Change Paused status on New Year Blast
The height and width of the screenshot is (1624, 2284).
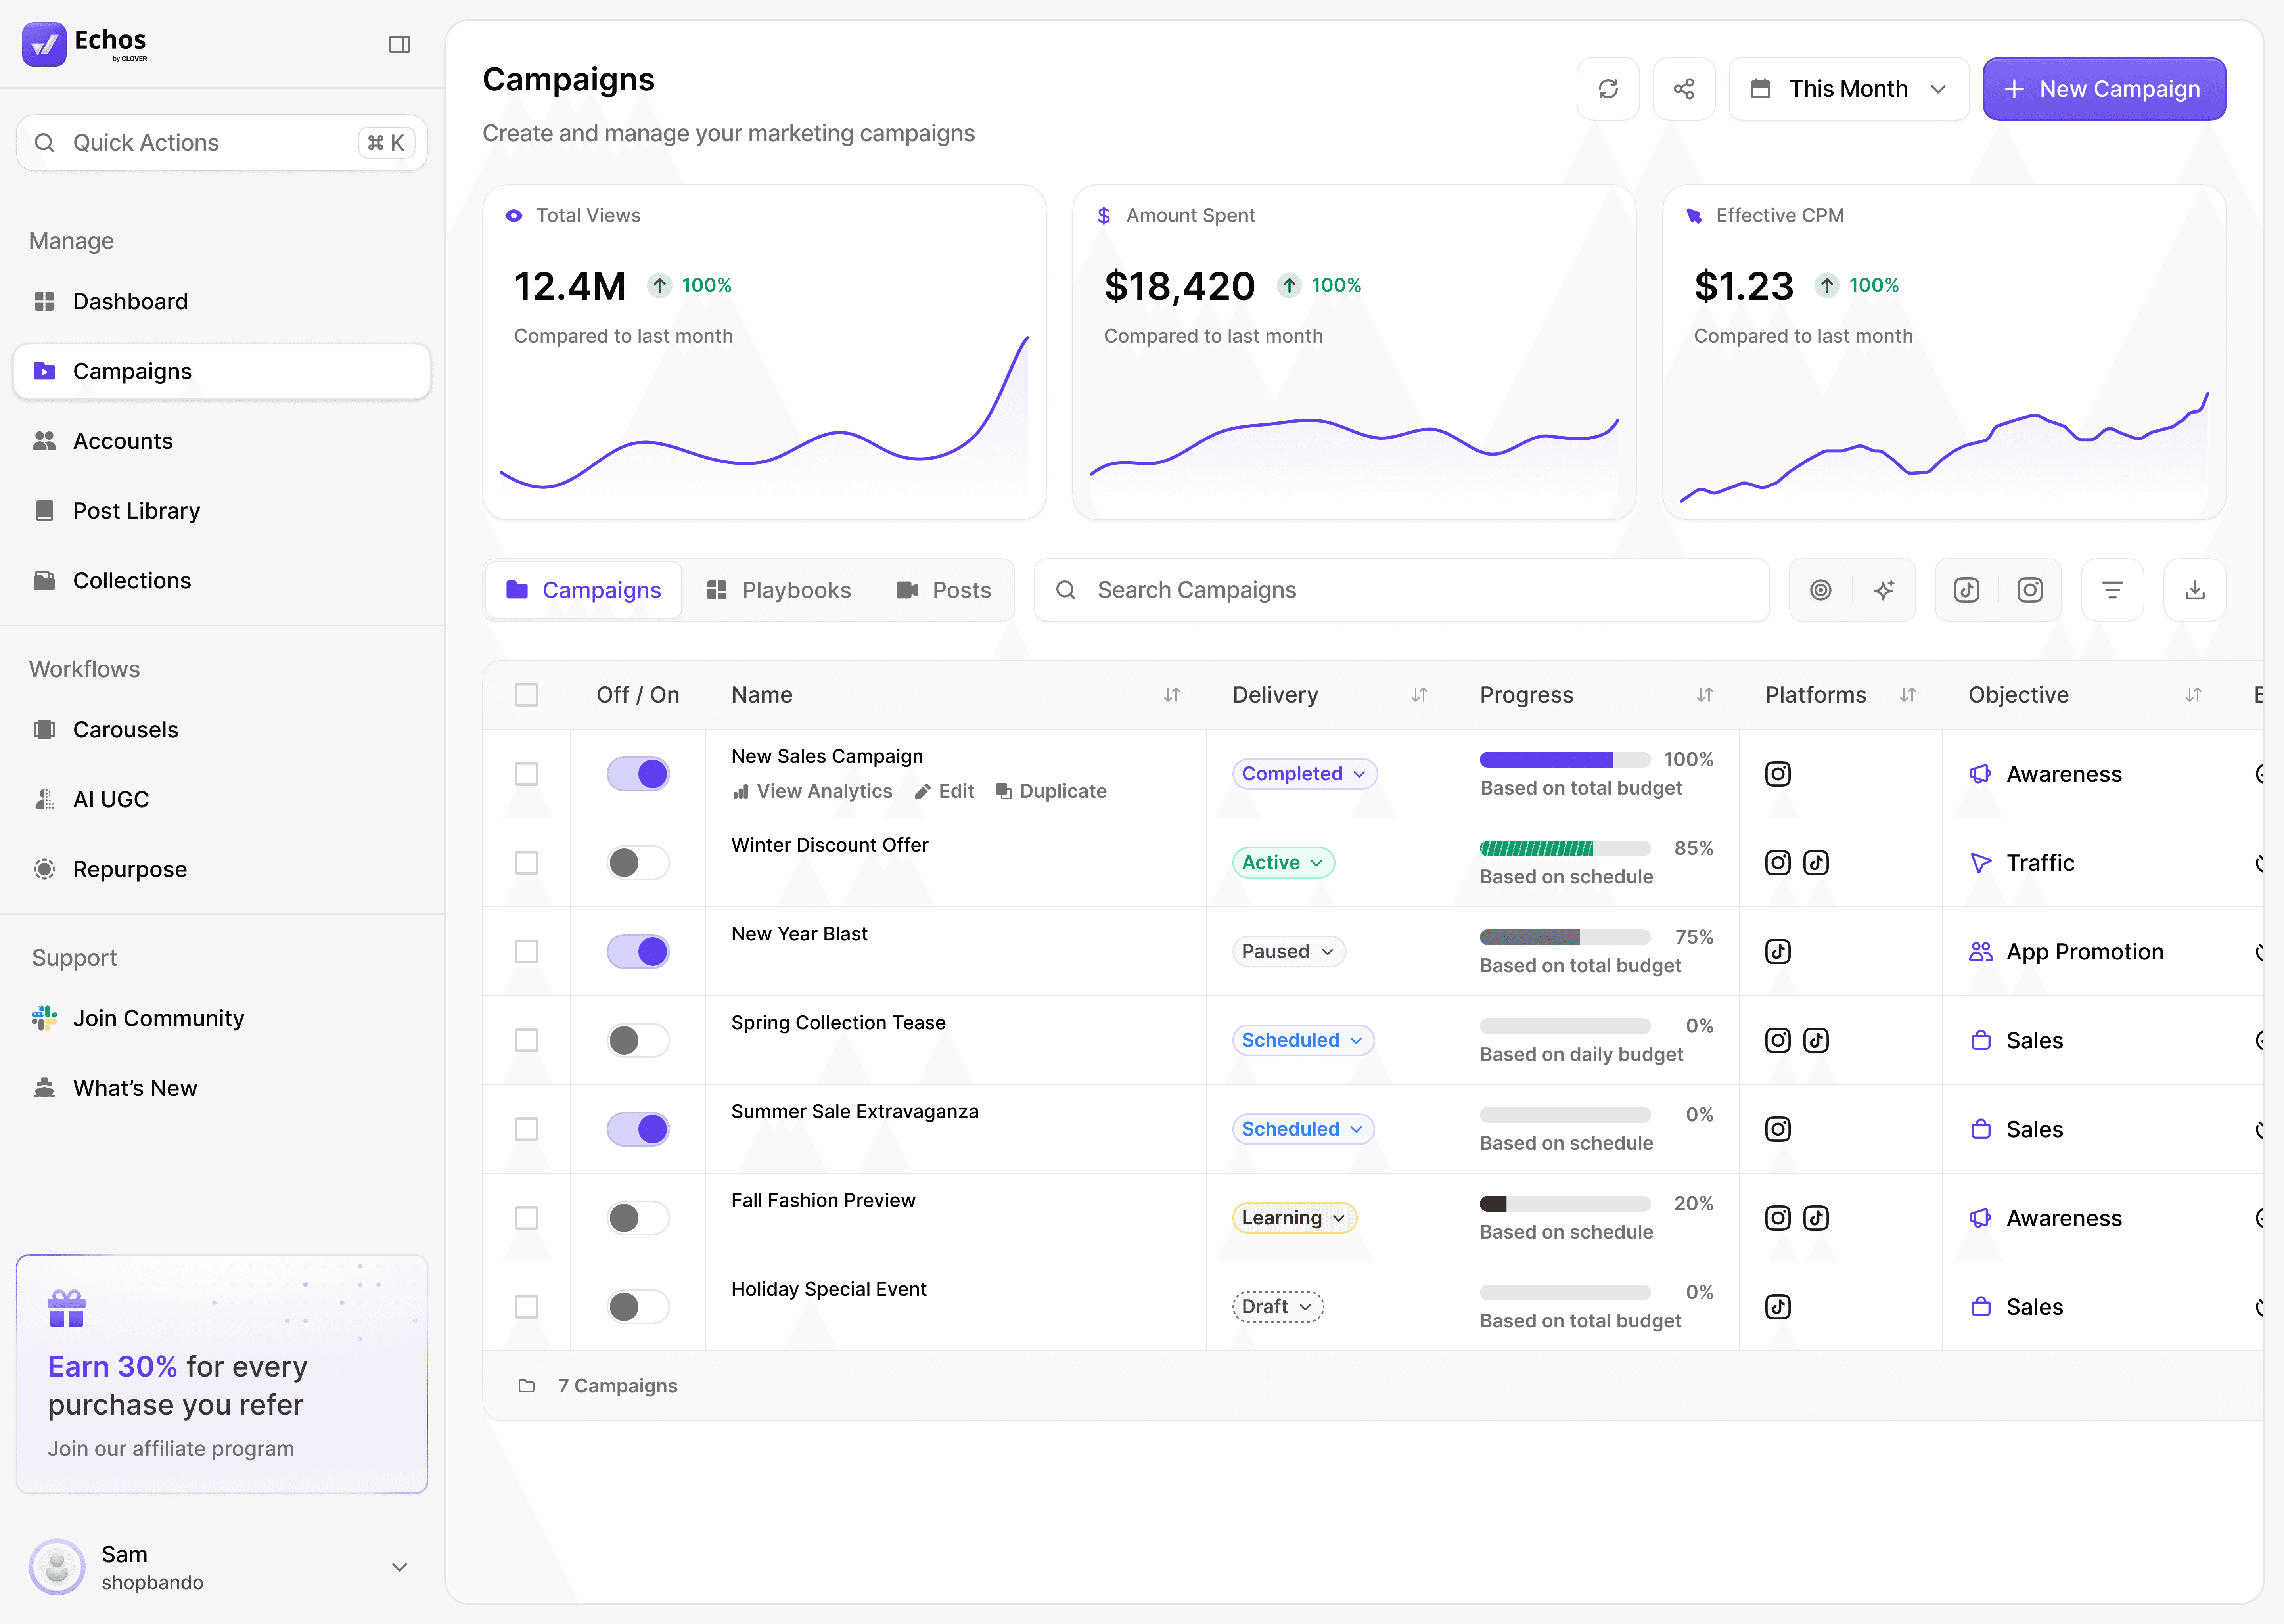pos(1288,951)
